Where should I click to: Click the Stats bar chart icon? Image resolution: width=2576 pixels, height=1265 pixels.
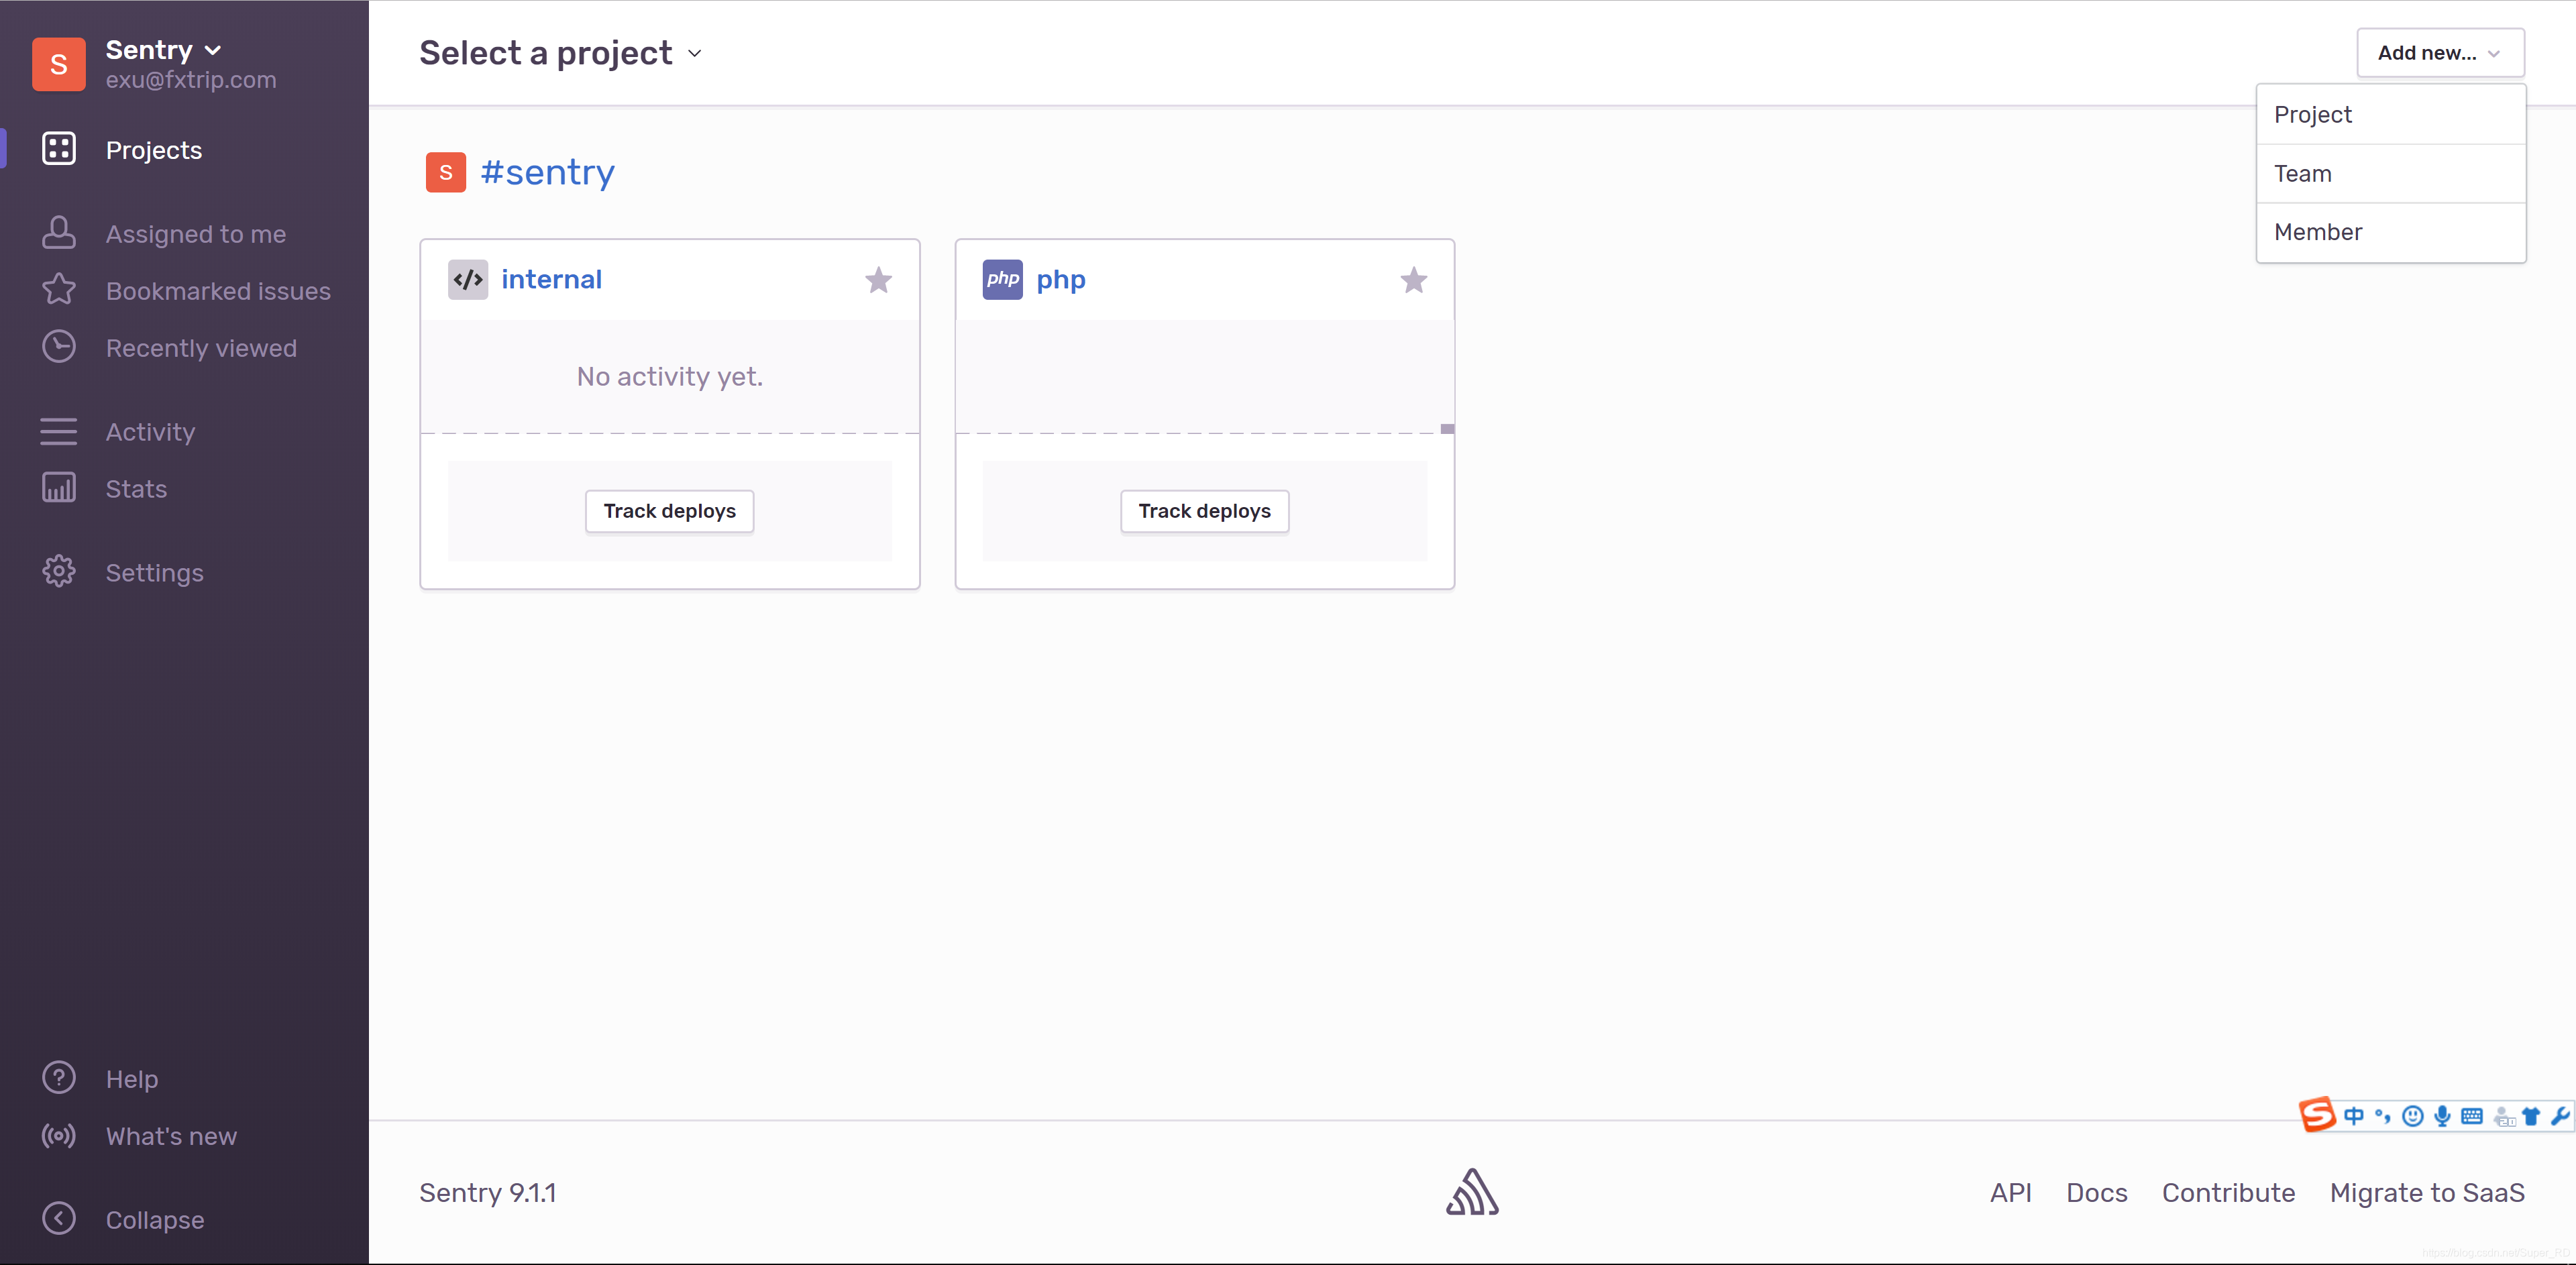coord(59,488)
